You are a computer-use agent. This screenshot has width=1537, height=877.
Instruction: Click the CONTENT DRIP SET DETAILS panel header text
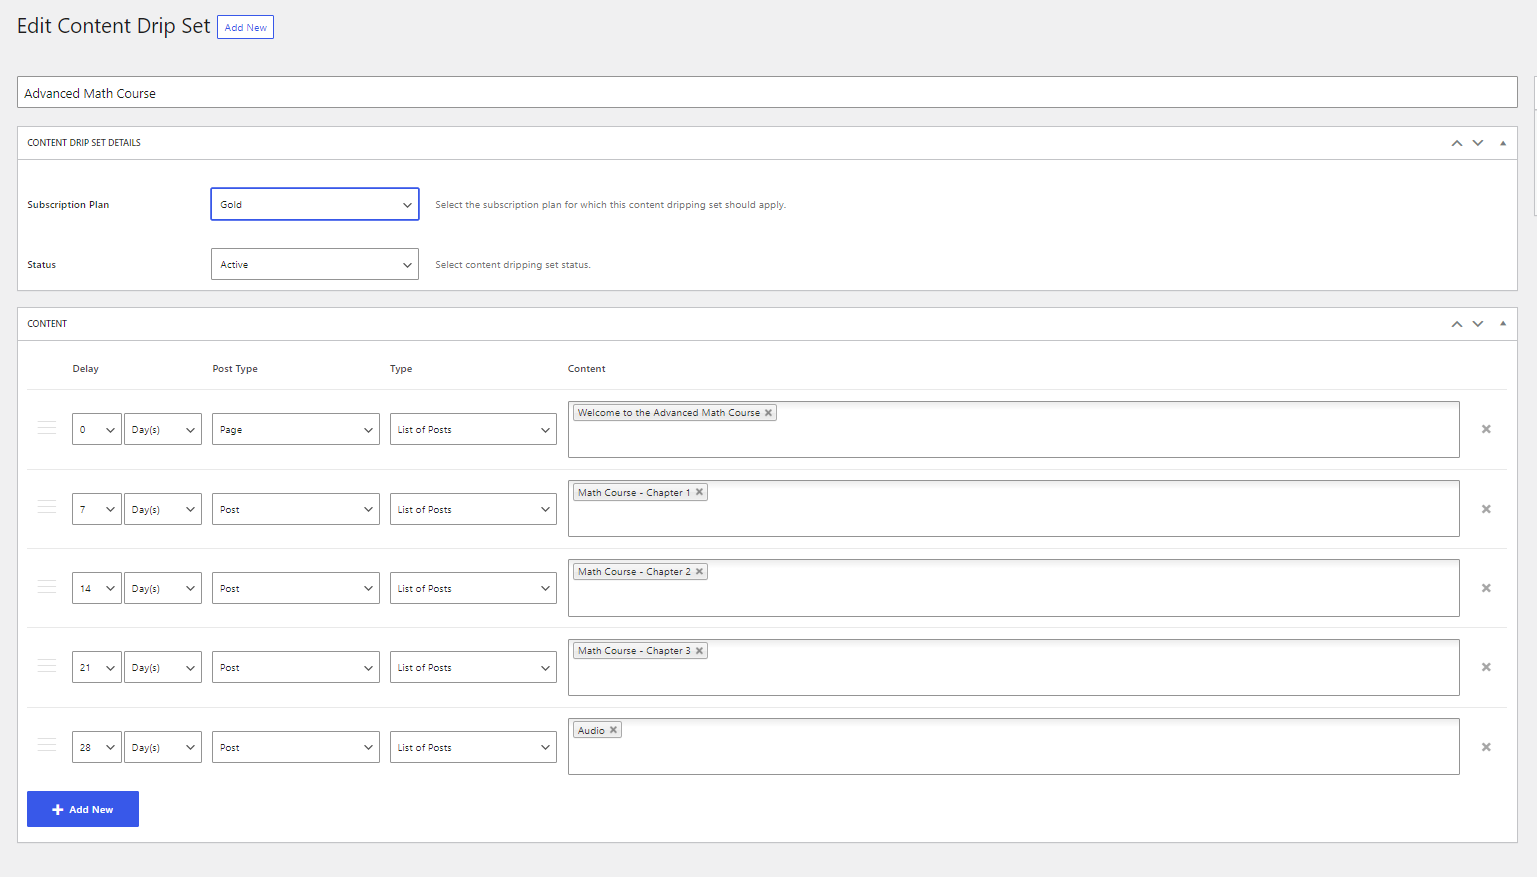84,143
